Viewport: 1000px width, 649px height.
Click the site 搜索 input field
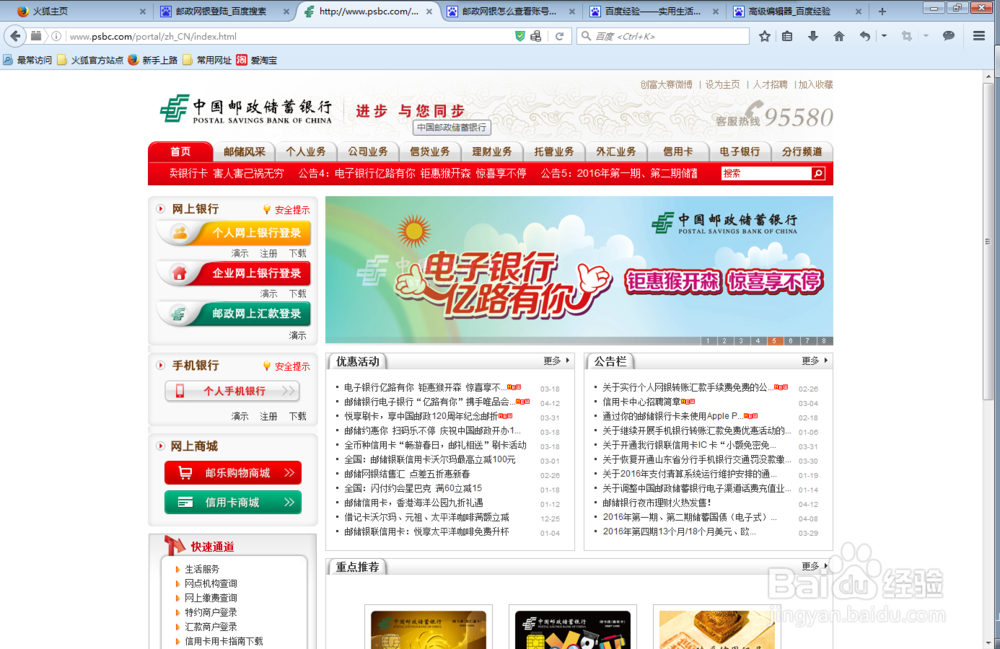[767, 173]
